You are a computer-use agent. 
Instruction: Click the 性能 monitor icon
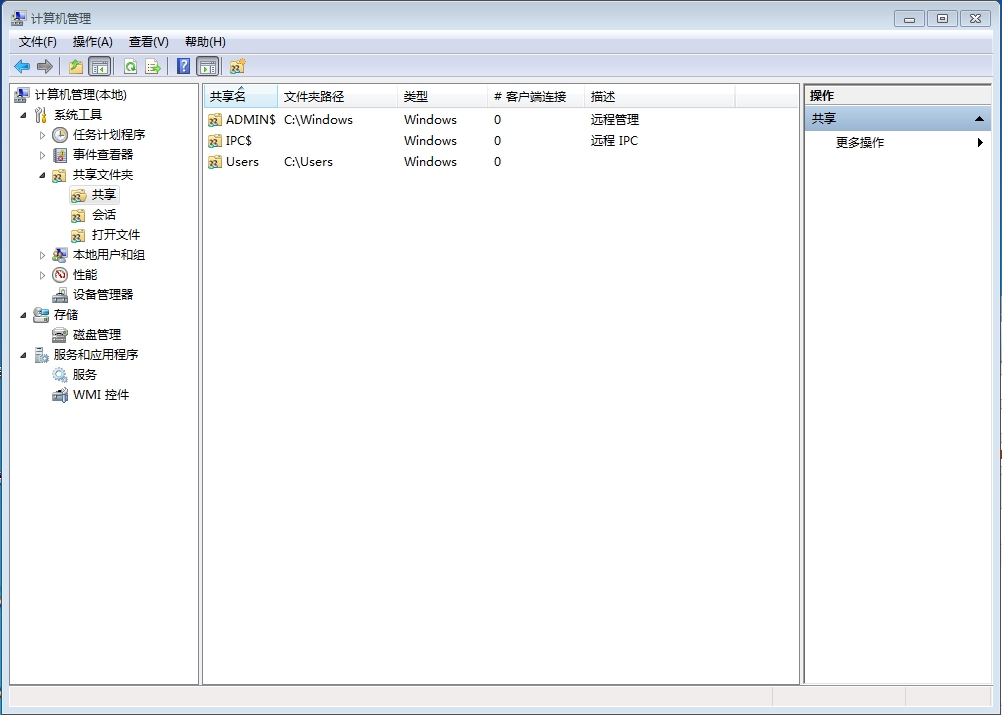coord(60,275)
